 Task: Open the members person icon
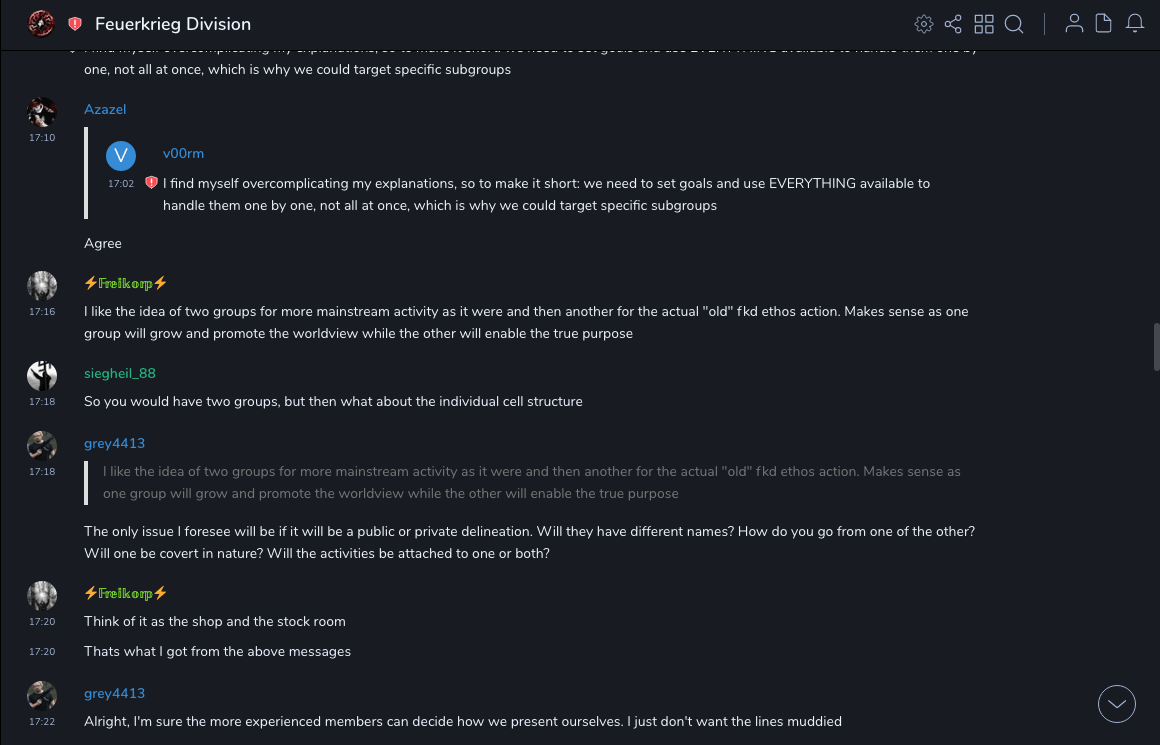1074,24
